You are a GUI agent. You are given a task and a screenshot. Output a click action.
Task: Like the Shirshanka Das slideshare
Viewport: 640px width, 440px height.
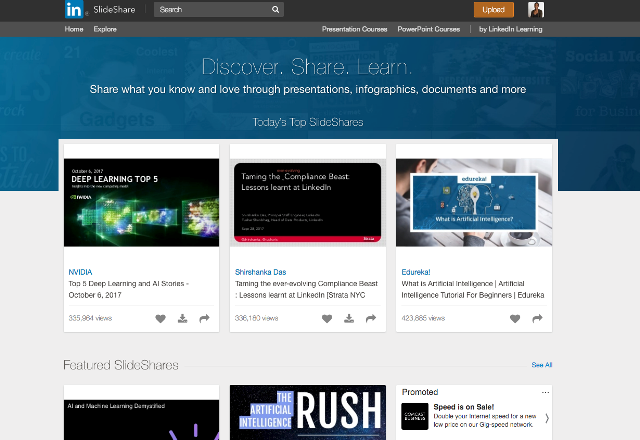tap(327, 318)
